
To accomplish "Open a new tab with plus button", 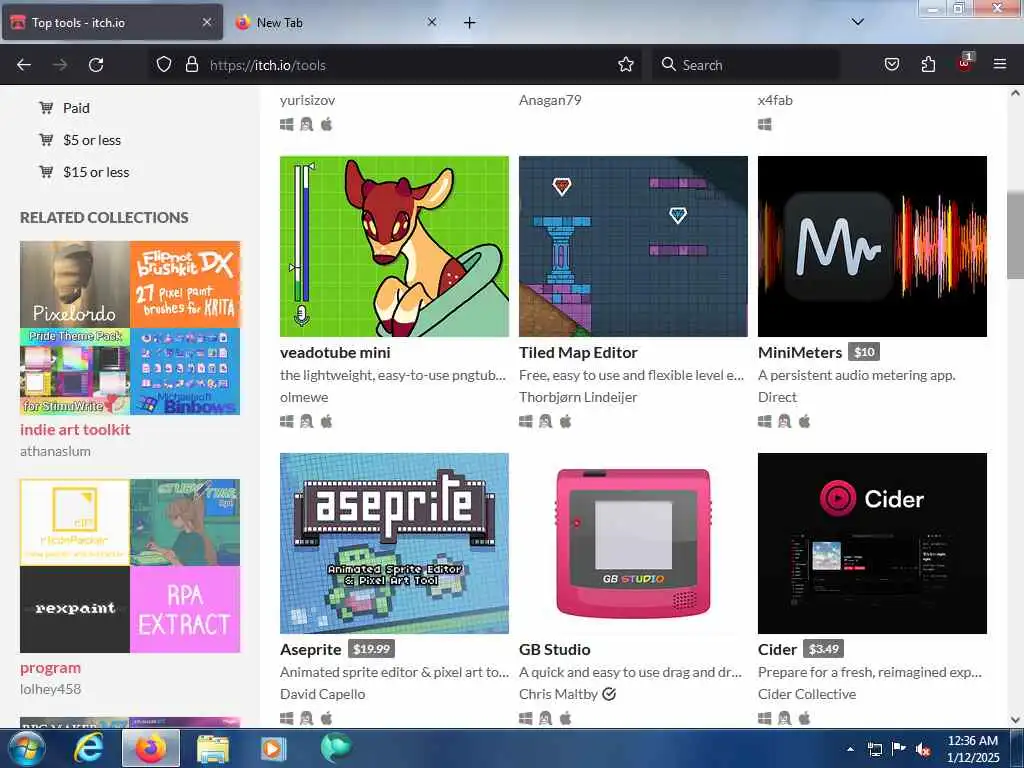I will (470, 23).
